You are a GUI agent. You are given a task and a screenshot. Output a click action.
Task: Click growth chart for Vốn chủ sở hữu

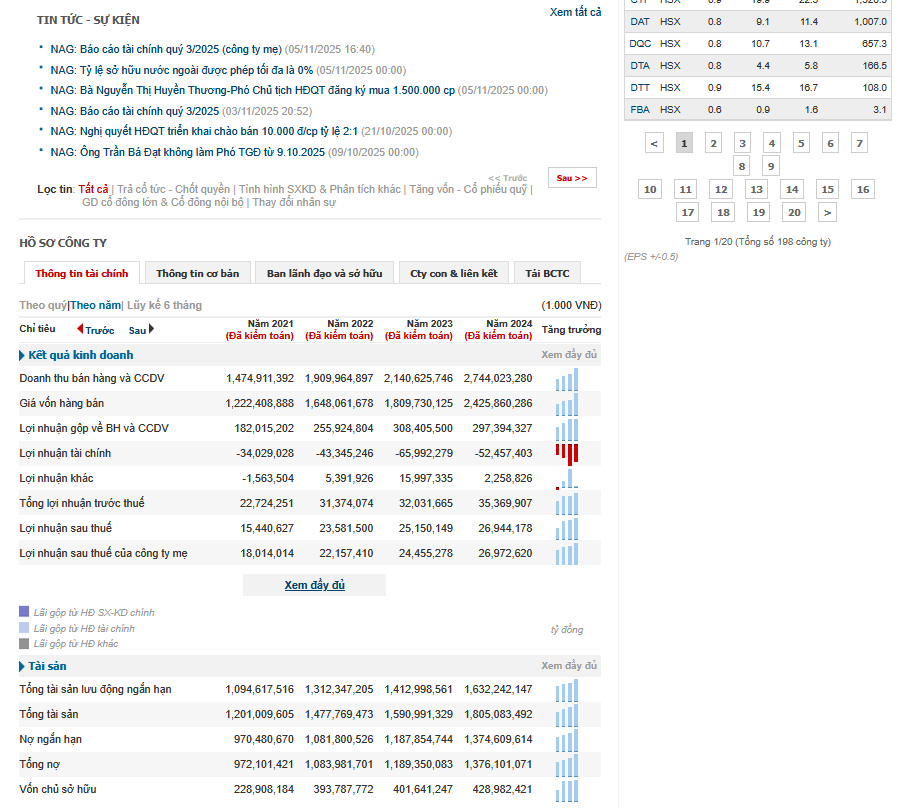tap(567, 791)
